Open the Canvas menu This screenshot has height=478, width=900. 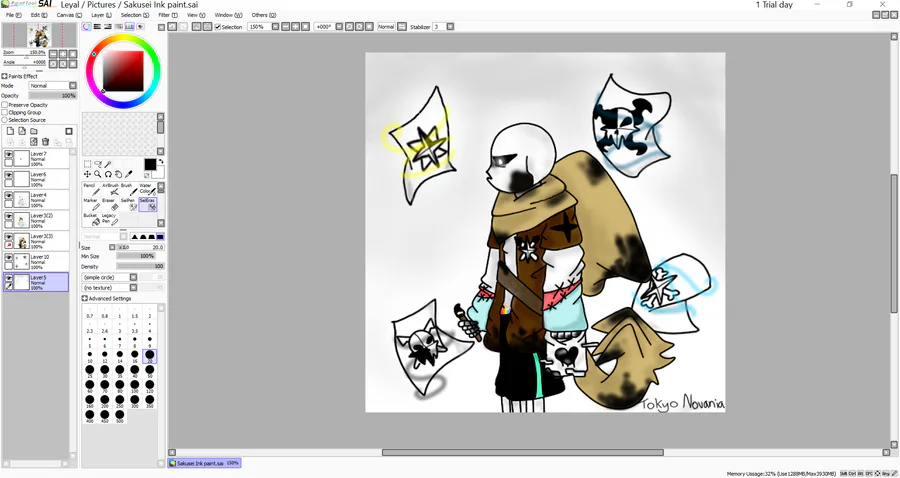[x=69, y=15]
